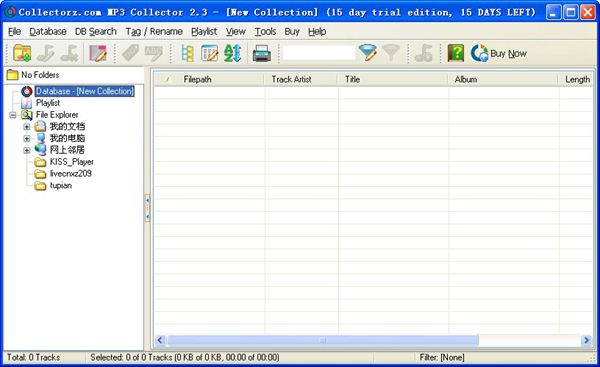
Task: Select the Playlist tree node
Action: tap(48, 103)
